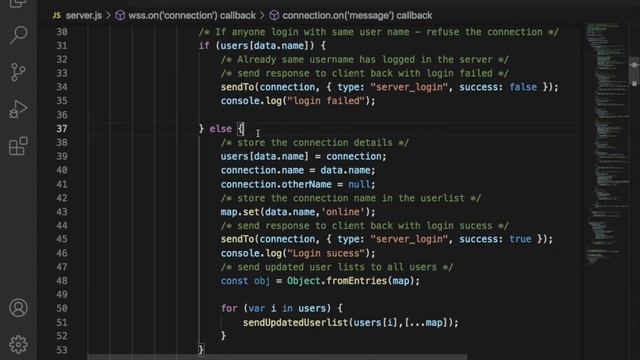Click the "null" keyword on line 41
The height and width of the screenshot is (360, 640).
click(359, 184)
